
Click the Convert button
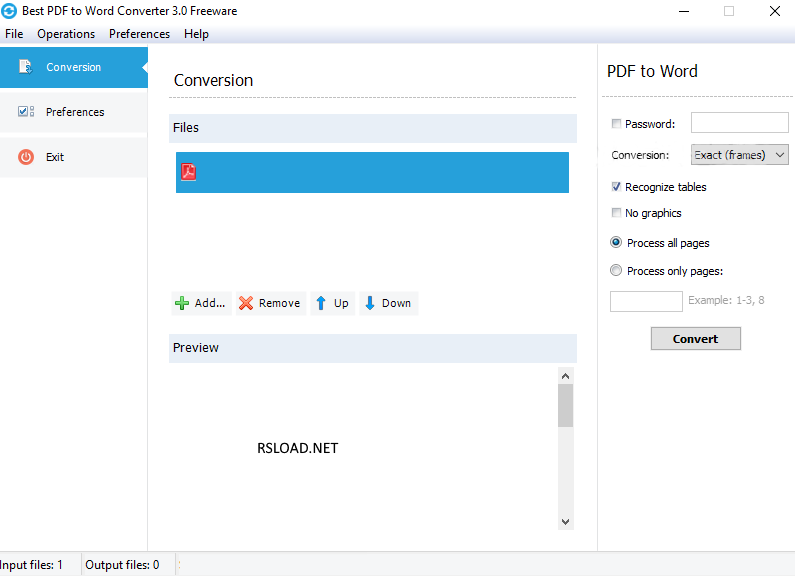coord(696,339)
